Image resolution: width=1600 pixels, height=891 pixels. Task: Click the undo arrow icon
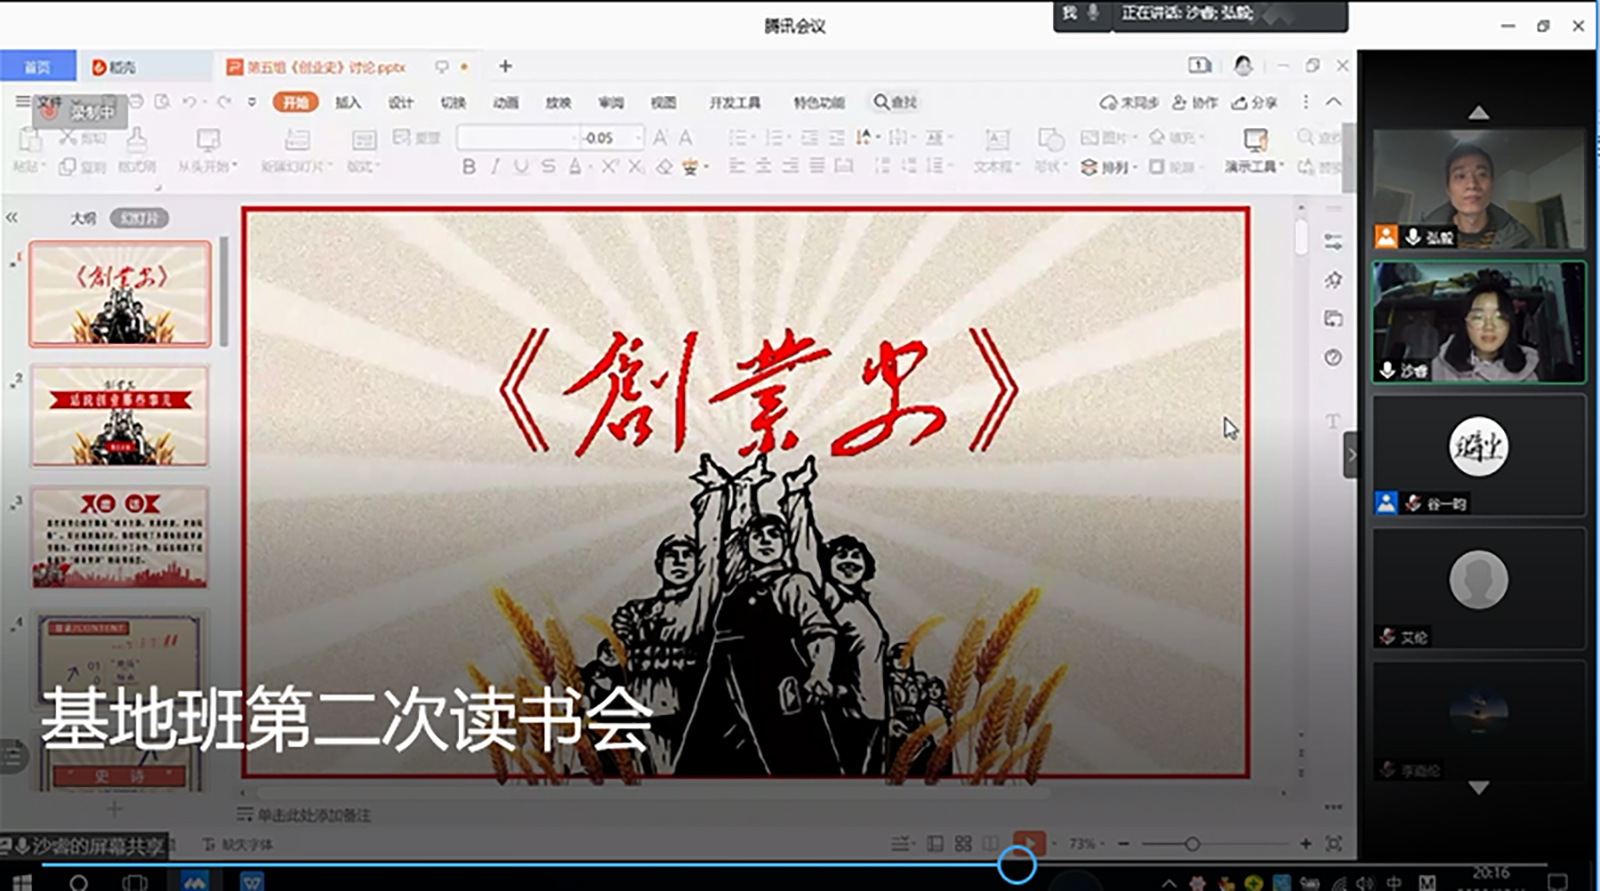pyautogui.click(x=189, y=102)
